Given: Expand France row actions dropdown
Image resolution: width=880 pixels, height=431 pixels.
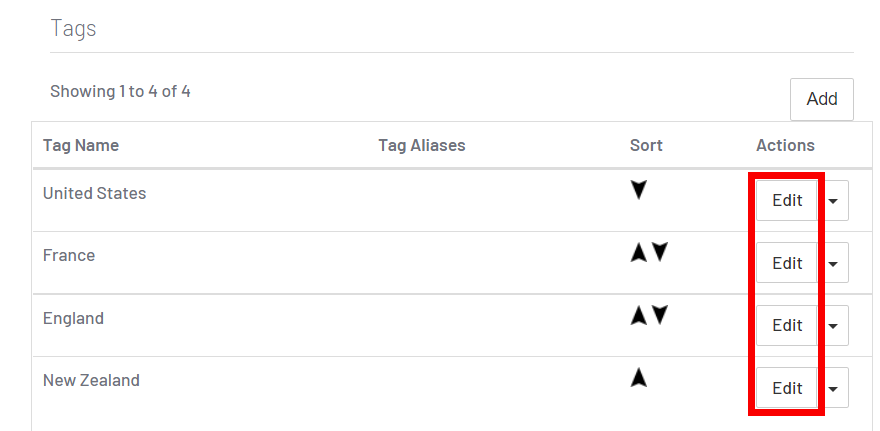Looking at the screenshot, I should pyautogui.click(x=834, y=263).
